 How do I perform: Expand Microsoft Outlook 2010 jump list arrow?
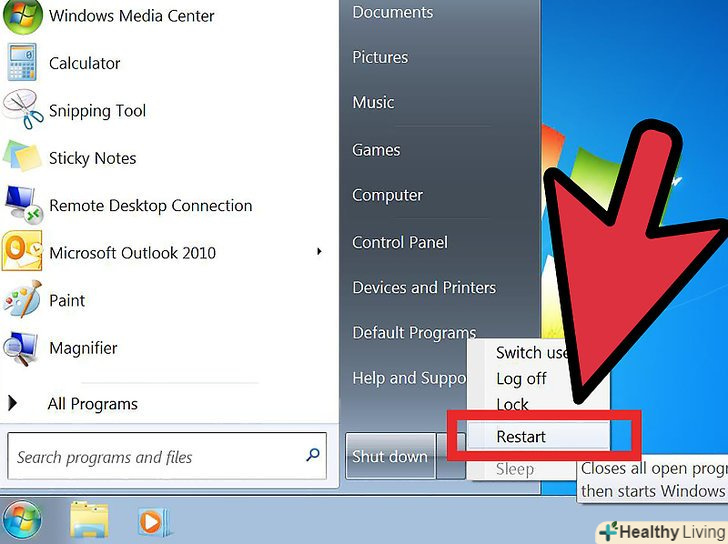click(x=319, y=252)
